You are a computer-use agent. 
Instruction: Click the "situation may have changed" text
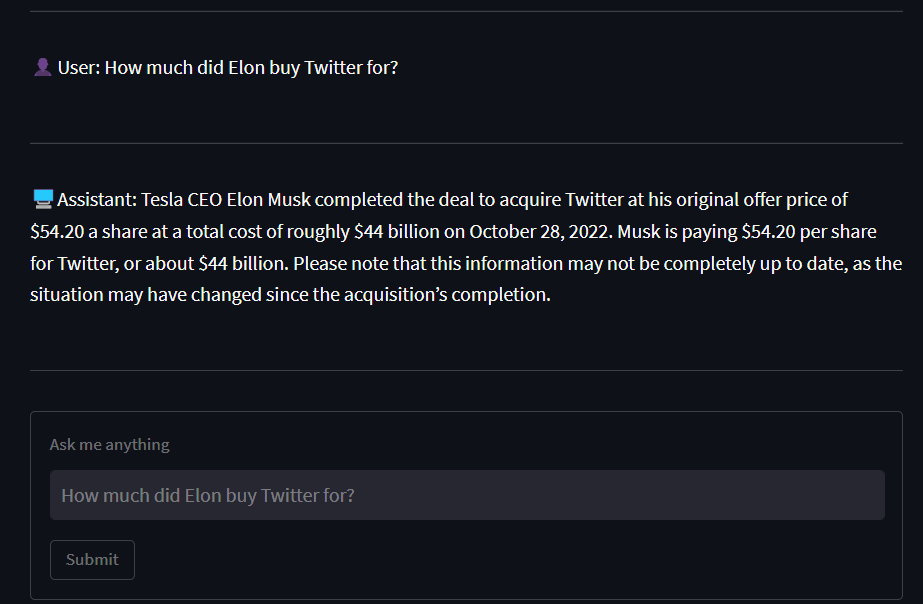[131, 296]
